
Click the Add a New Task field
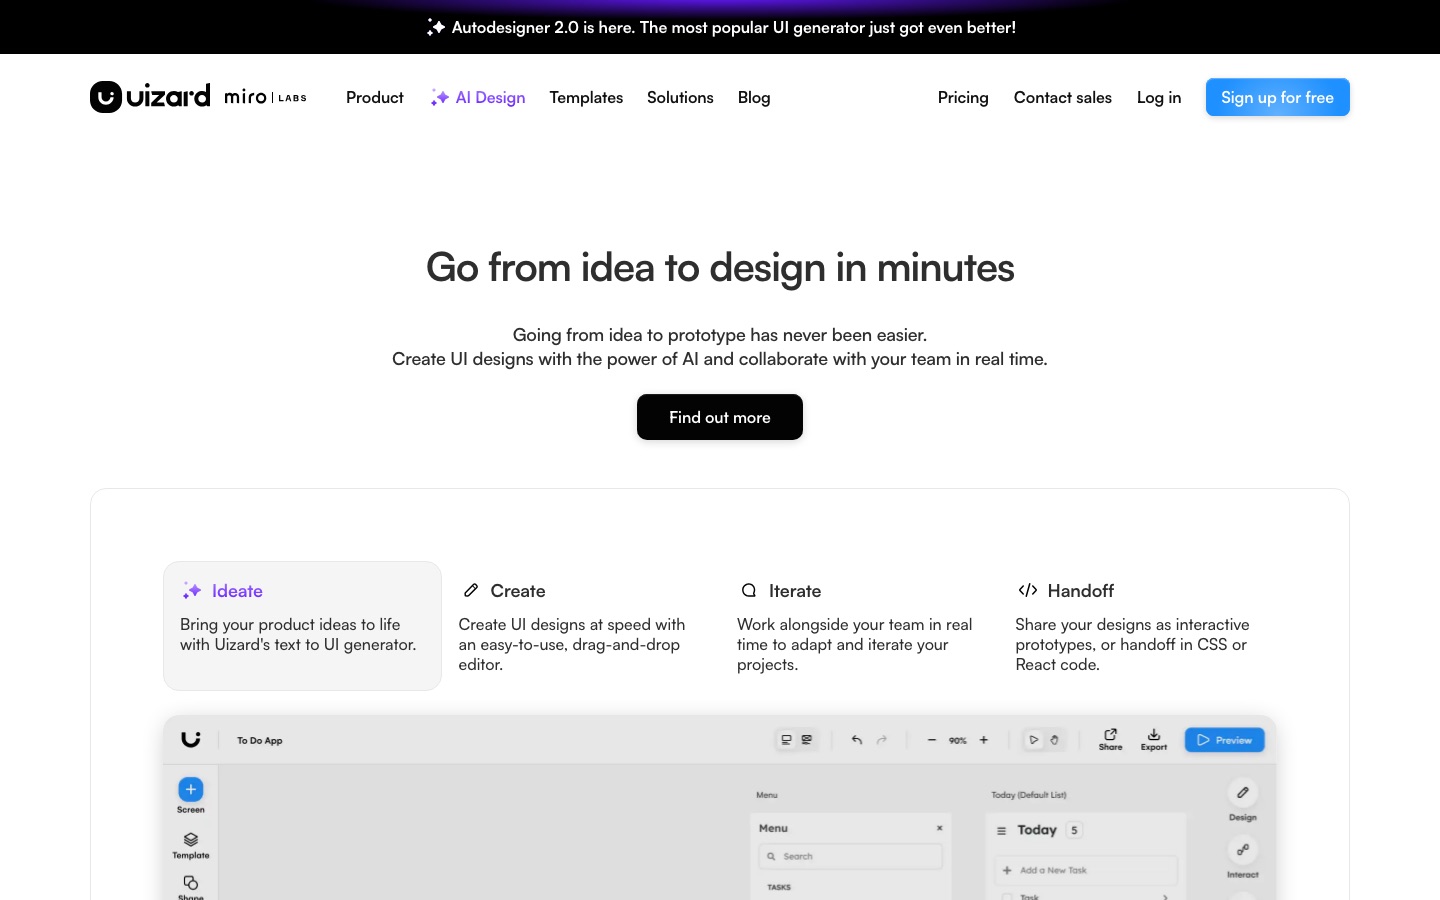pyautogui.click(x=1086, y=870)
